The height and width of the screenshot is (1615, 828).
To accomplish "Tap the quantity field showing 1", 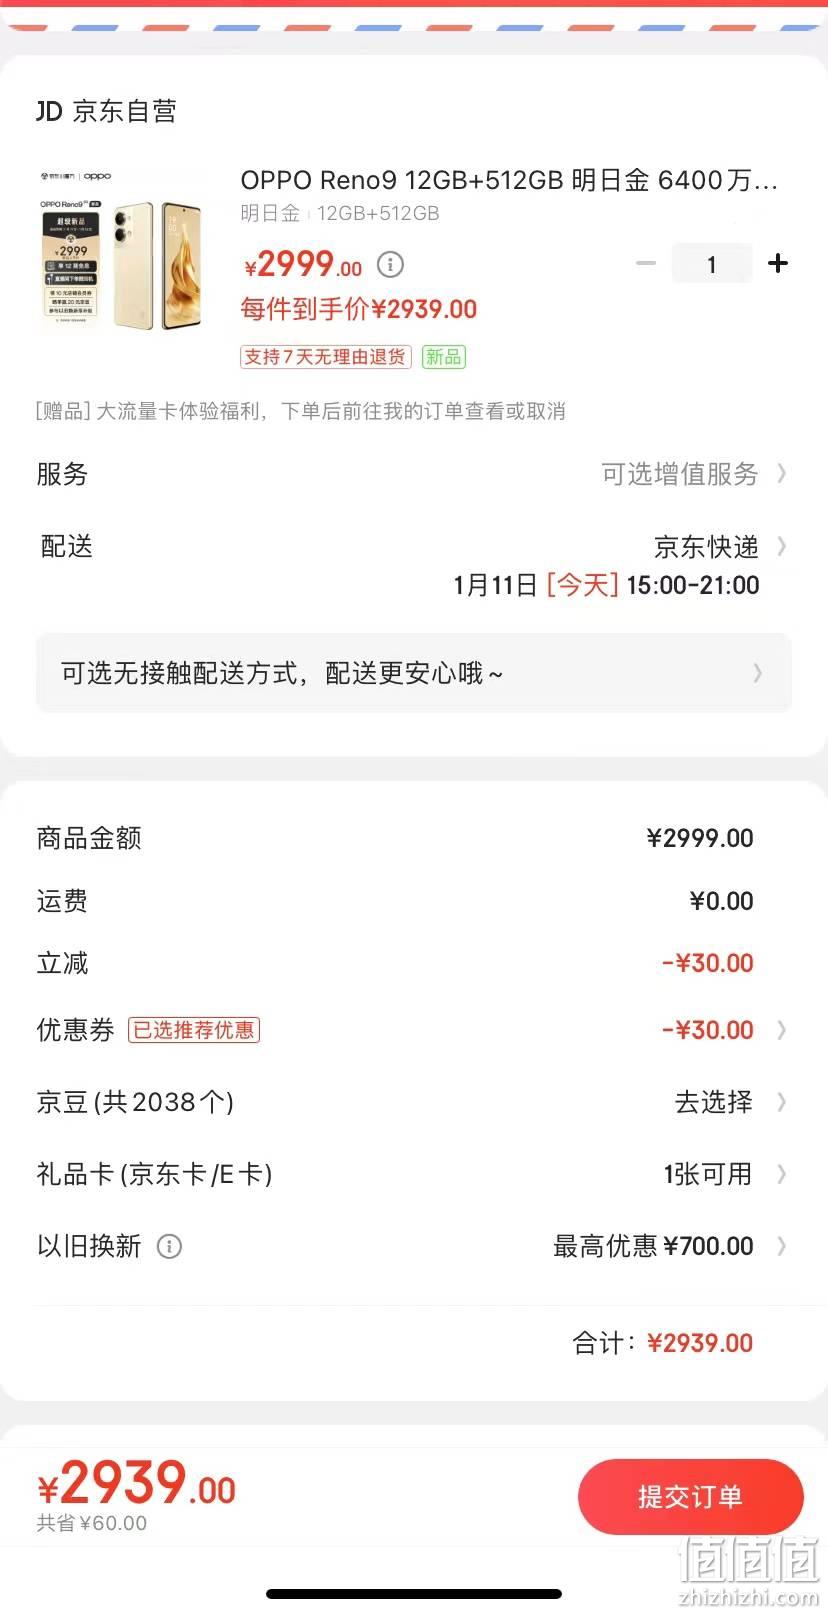I will (x=712, y=264).
